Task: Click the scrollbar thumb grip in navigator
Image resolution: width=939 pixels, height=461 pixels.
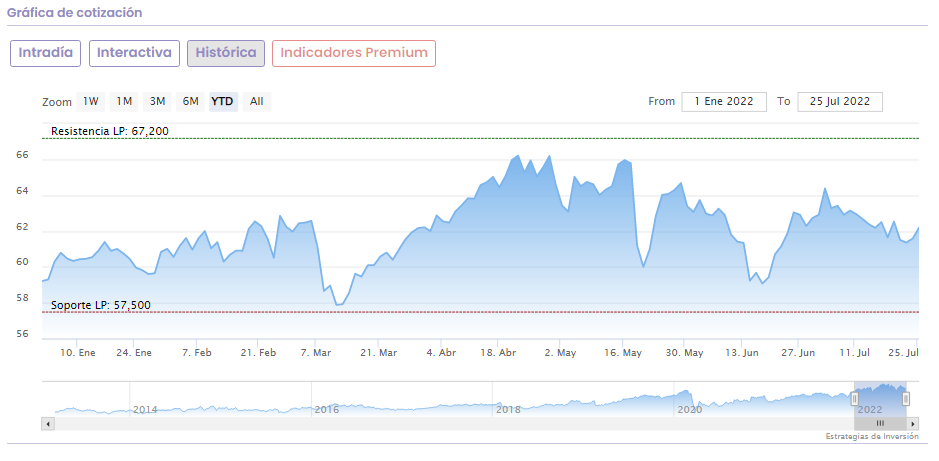Action: [880, 424]
